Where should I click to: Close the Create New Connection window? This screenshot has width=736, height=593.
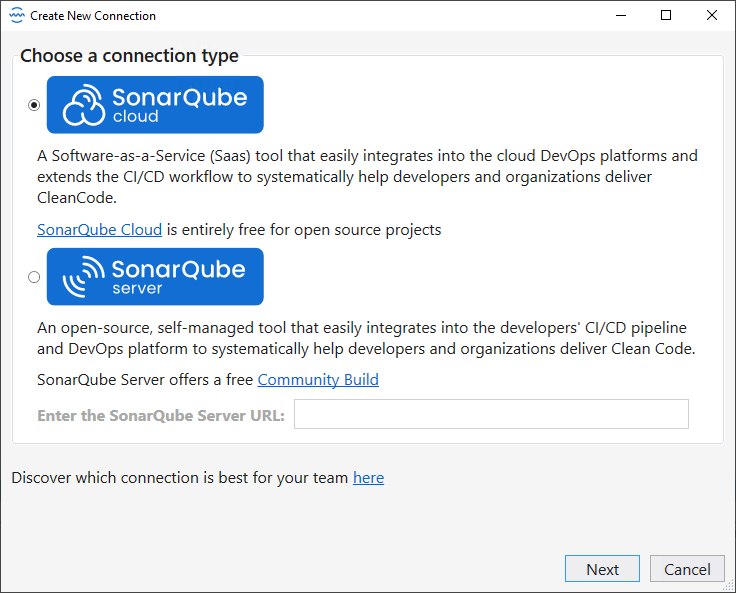click(712, 15)
